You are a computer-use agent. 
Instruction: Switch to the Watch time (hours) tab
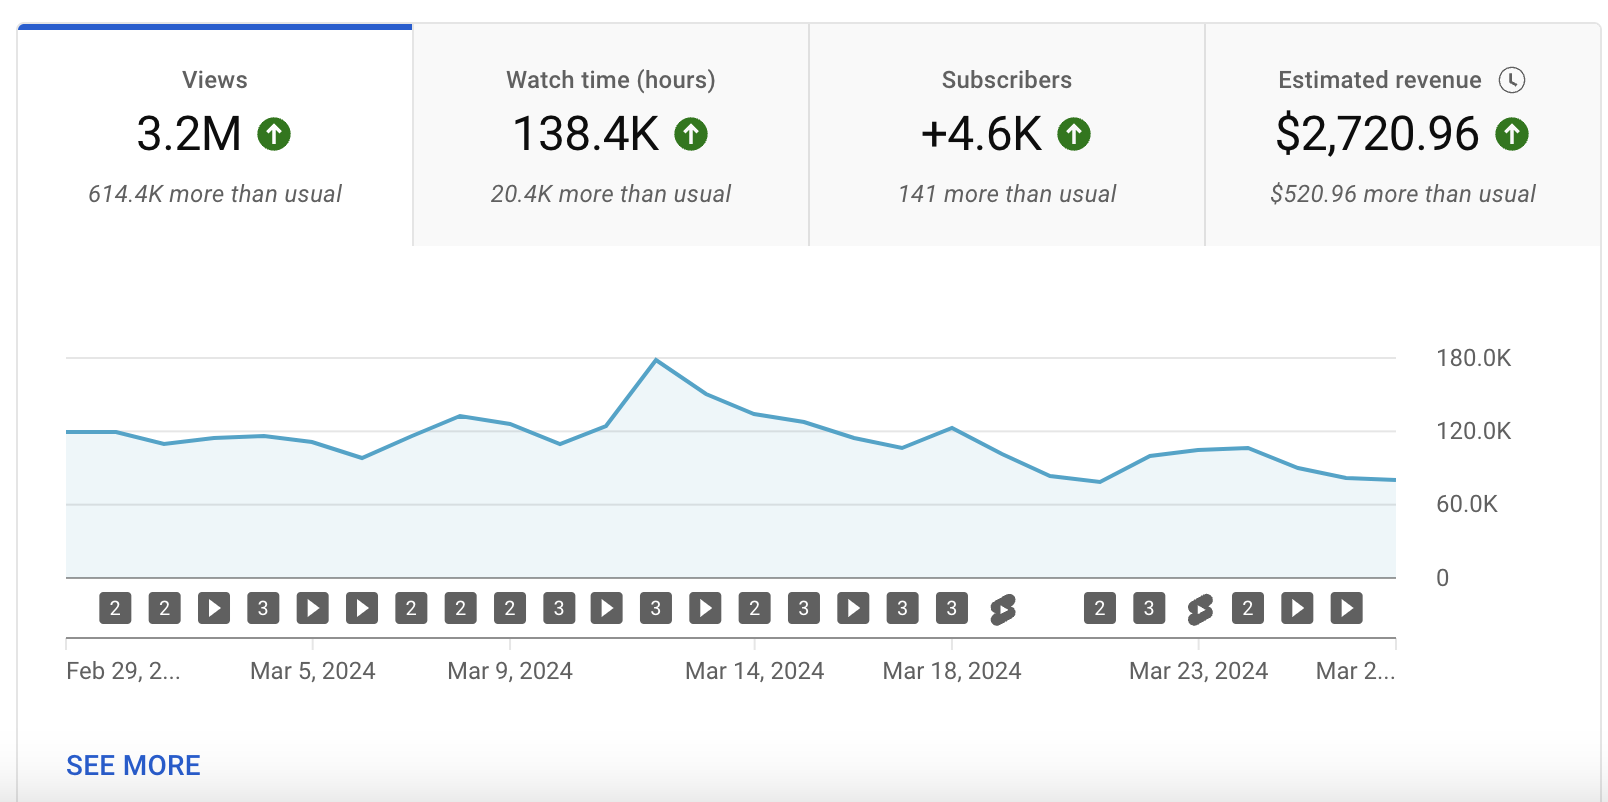click(611, 135)
